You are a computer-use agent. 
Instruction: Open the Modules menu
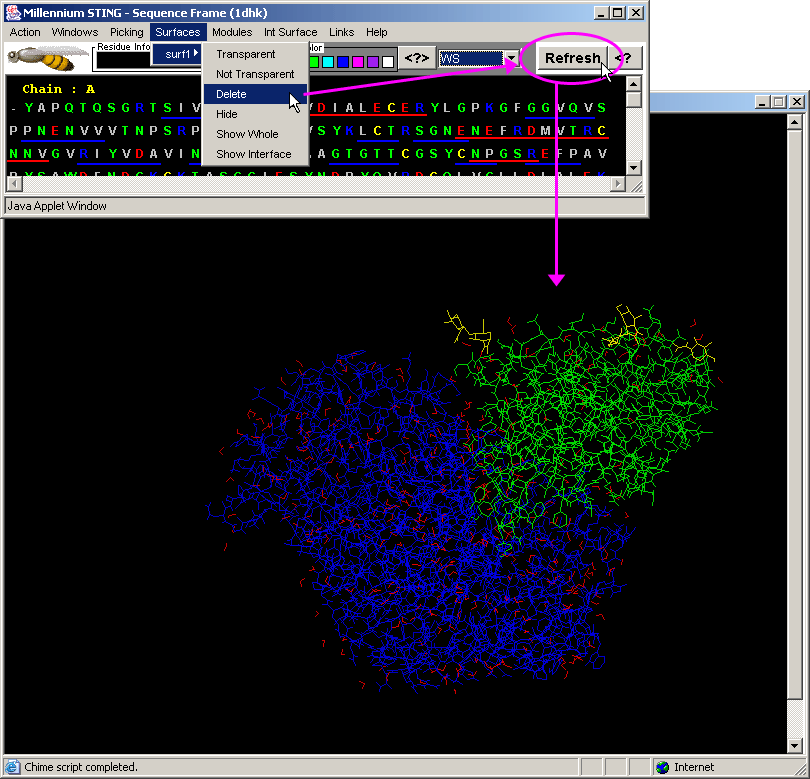click(232, 32)
